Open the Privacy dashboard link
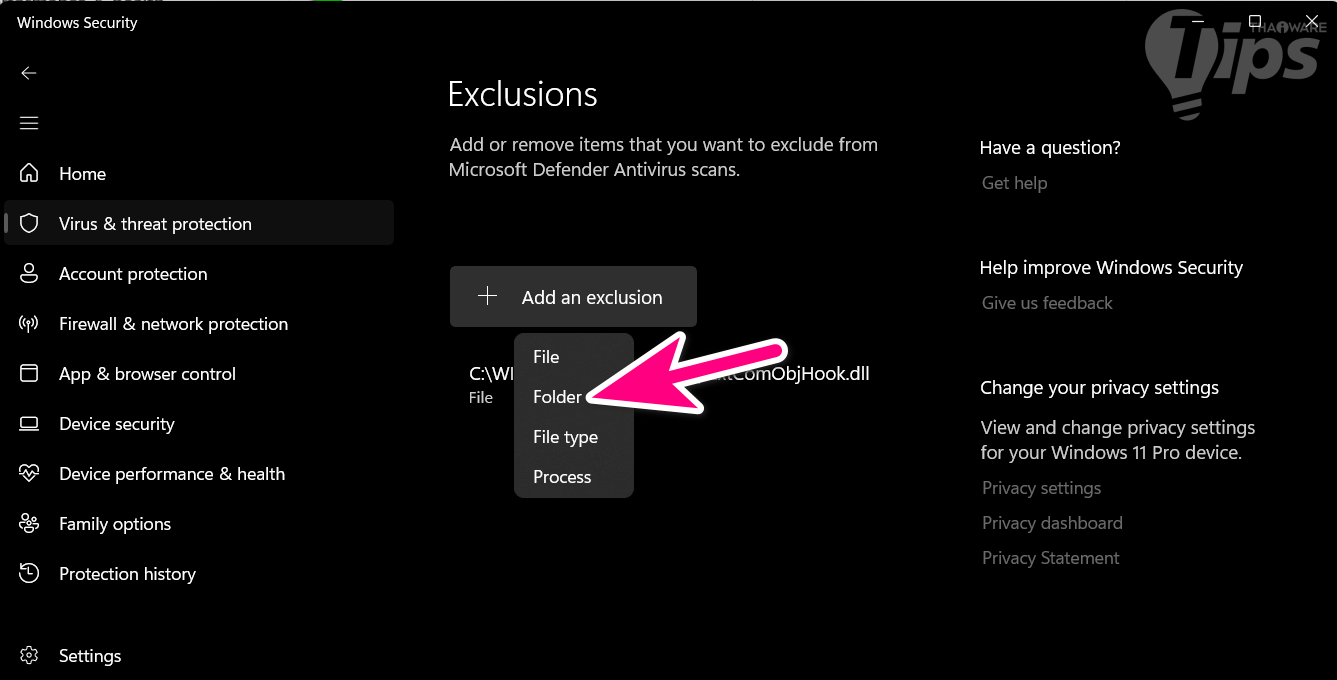This screenshot has height=680, width=1337. [1052, 523]
